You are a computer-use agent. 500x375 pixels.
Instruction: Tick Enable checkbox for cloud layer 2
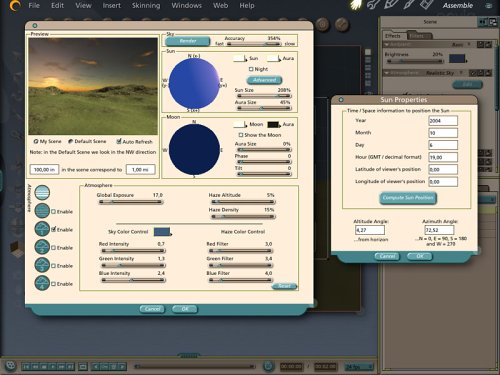(x=53, y=248)
